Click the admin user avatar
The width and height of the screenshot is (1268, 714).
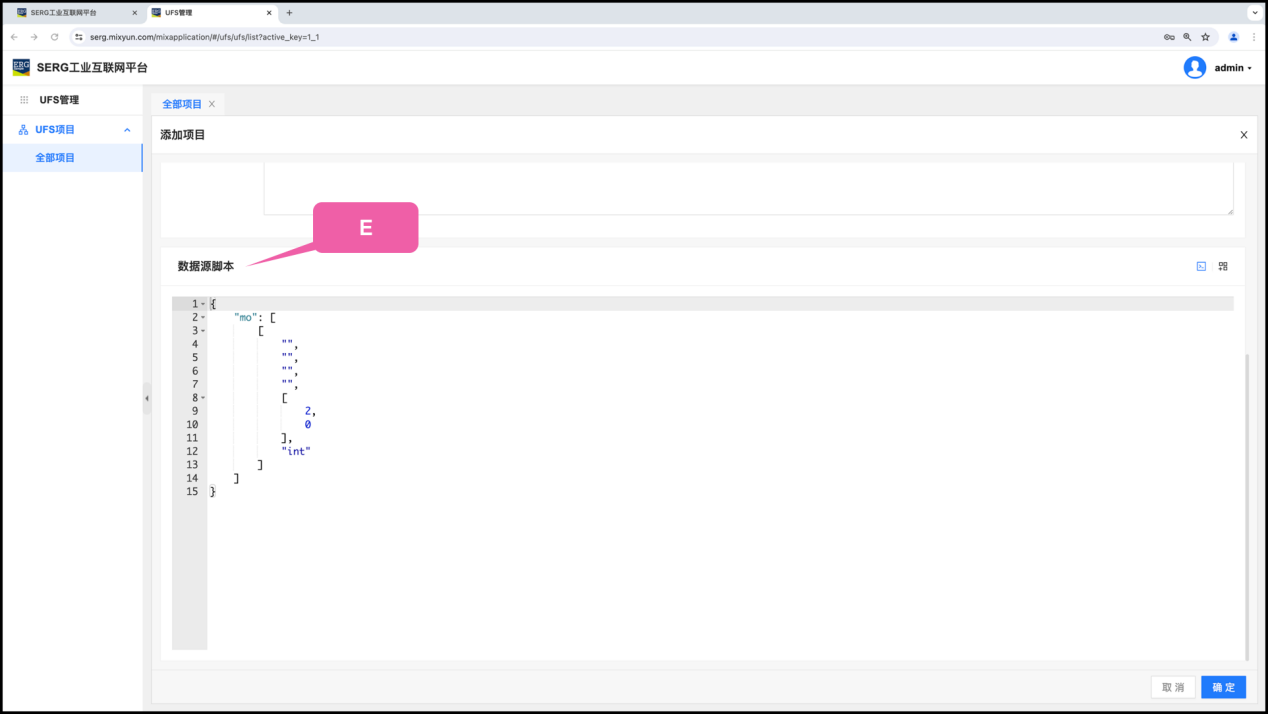coord(1194,68)
